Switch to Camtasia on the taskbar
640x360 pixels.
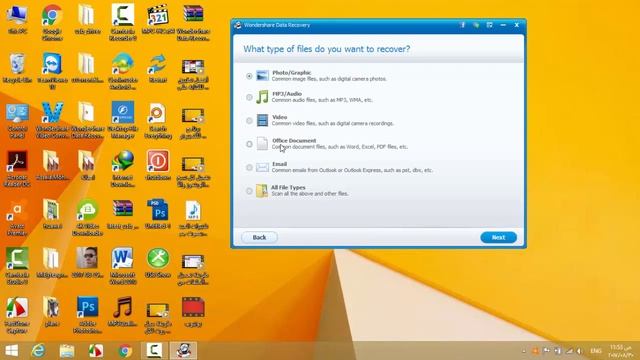click(x=154, y=351)
